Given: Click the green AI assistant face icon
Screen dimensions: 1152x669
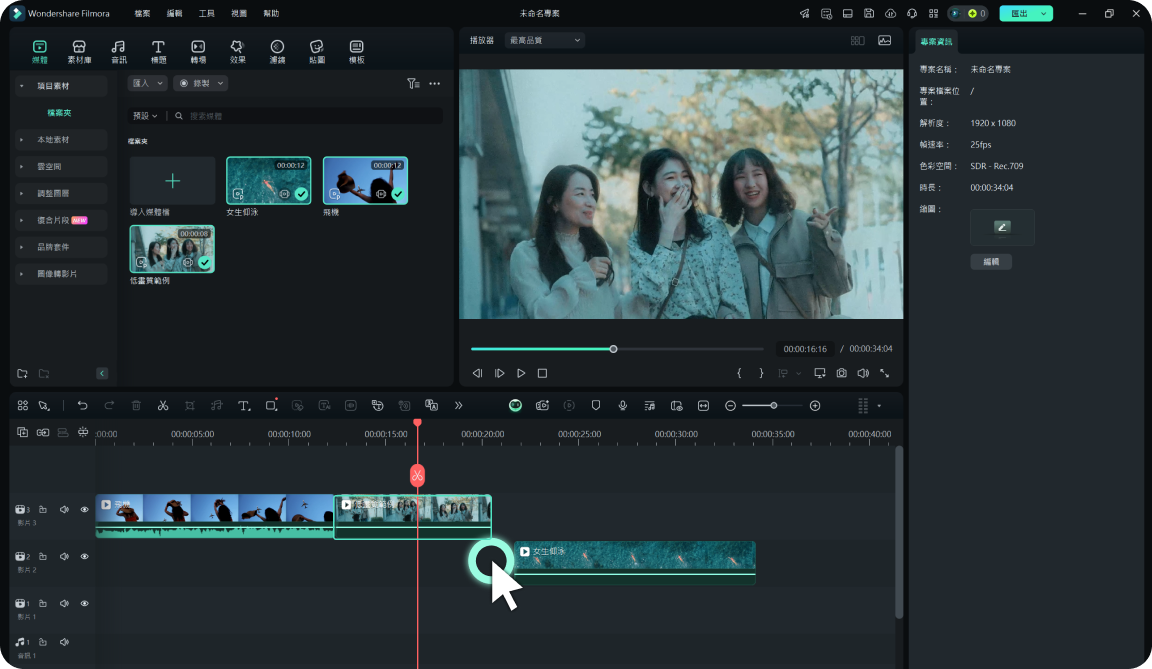Looking at the screenshot, I should click(x=515, y=405).
